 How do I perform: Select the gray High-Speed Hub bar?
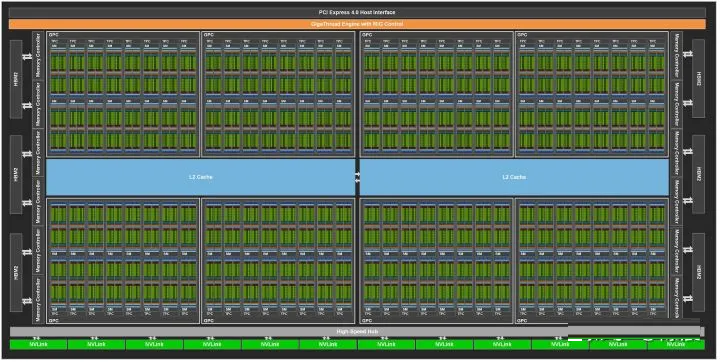coord(357,331)
